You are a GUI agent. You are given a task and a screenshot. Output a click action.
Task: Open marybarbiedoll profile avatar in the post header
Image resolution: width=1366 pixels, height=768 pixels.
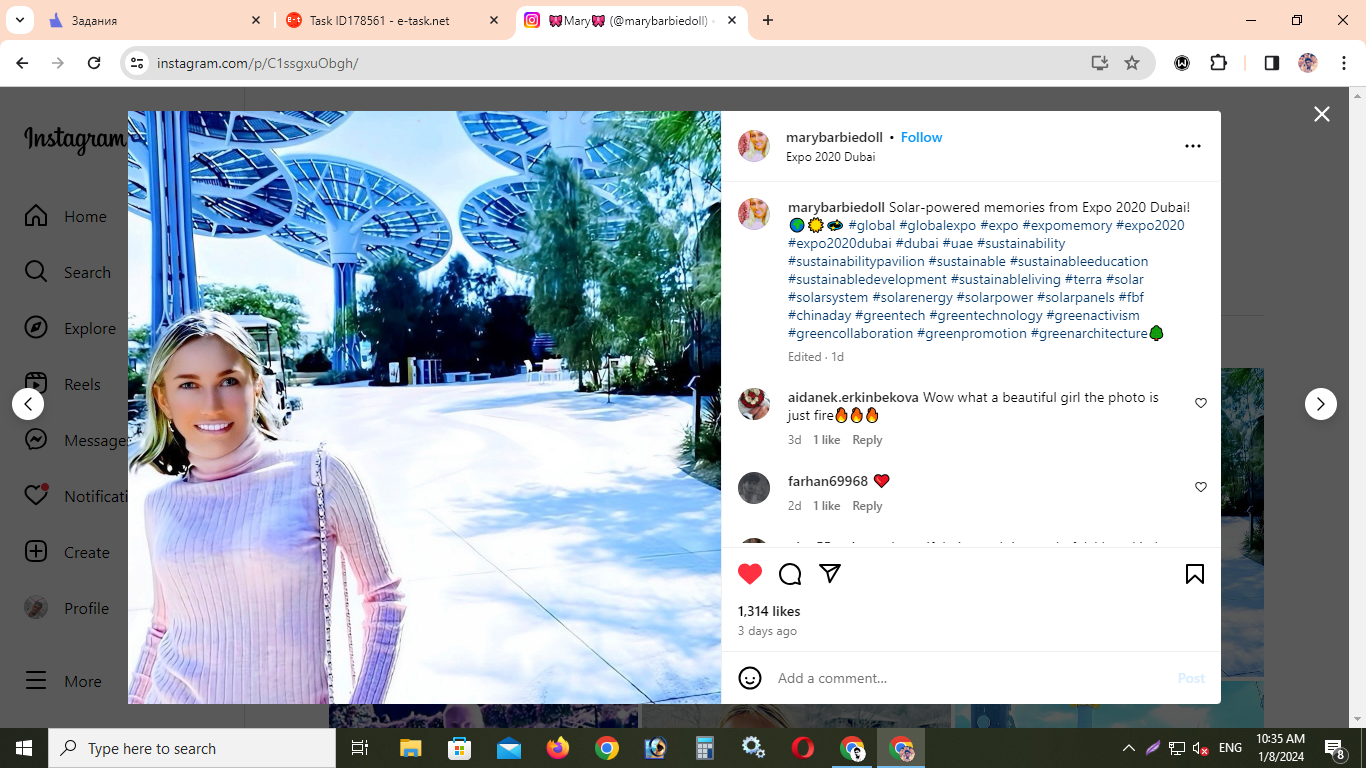(x=754, y=146)
